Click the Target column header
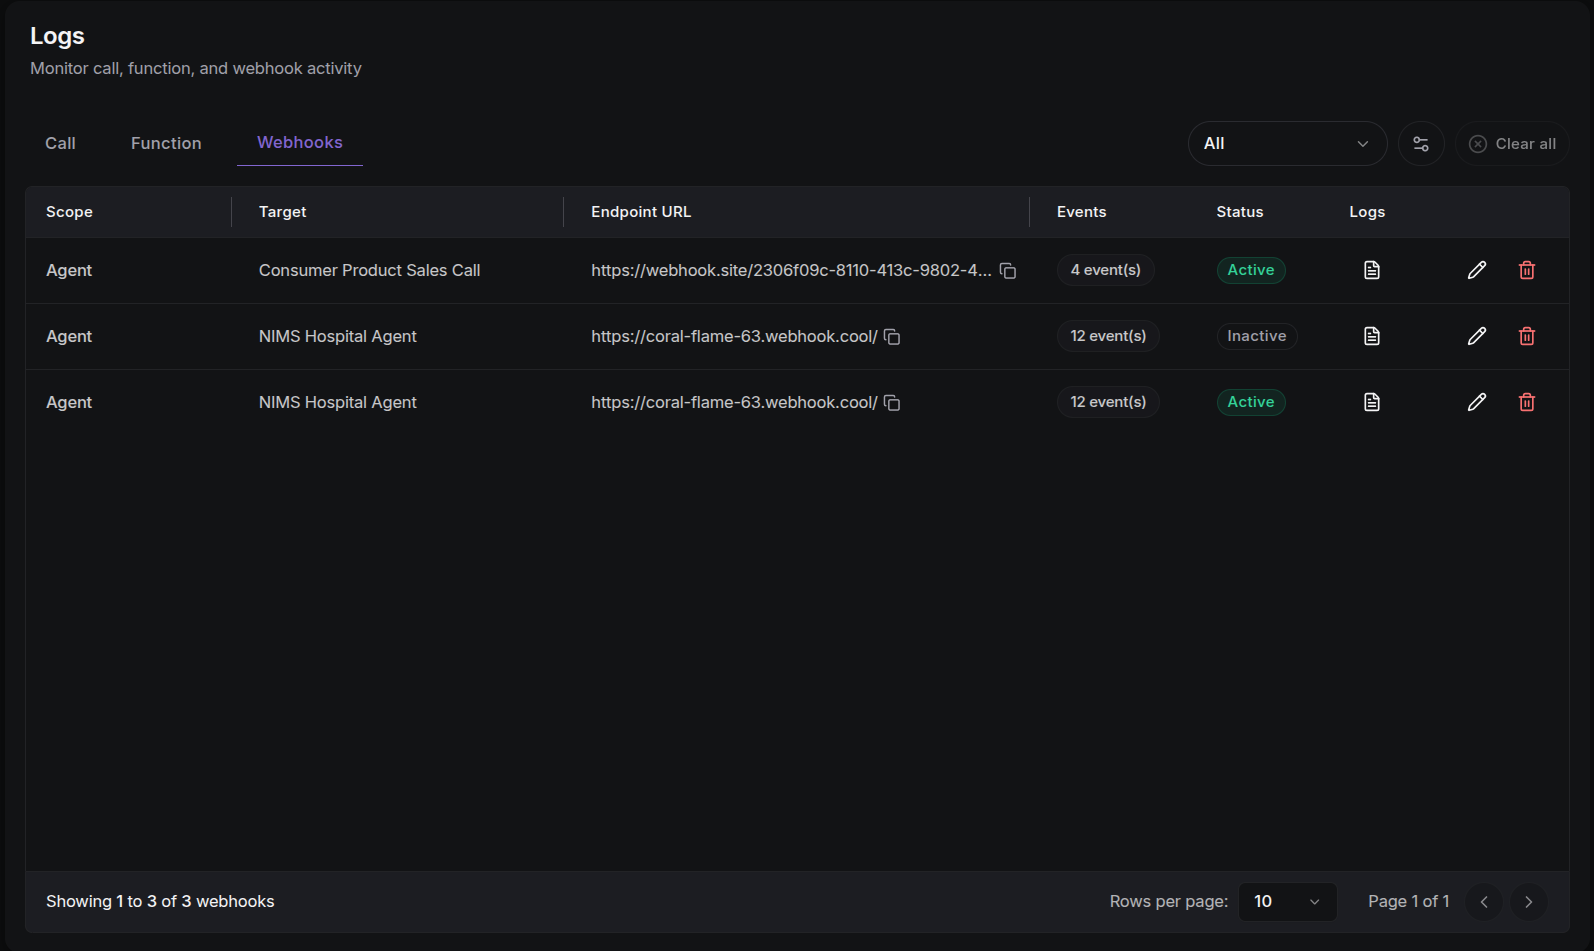This screenshot has width=1594, height=951. tap(283, 212)
